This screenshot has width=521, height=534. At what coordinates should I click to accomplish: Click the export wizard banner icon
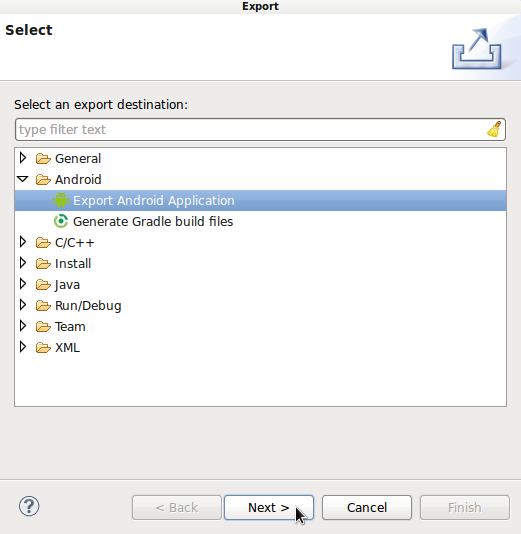(x=477, y=49)
